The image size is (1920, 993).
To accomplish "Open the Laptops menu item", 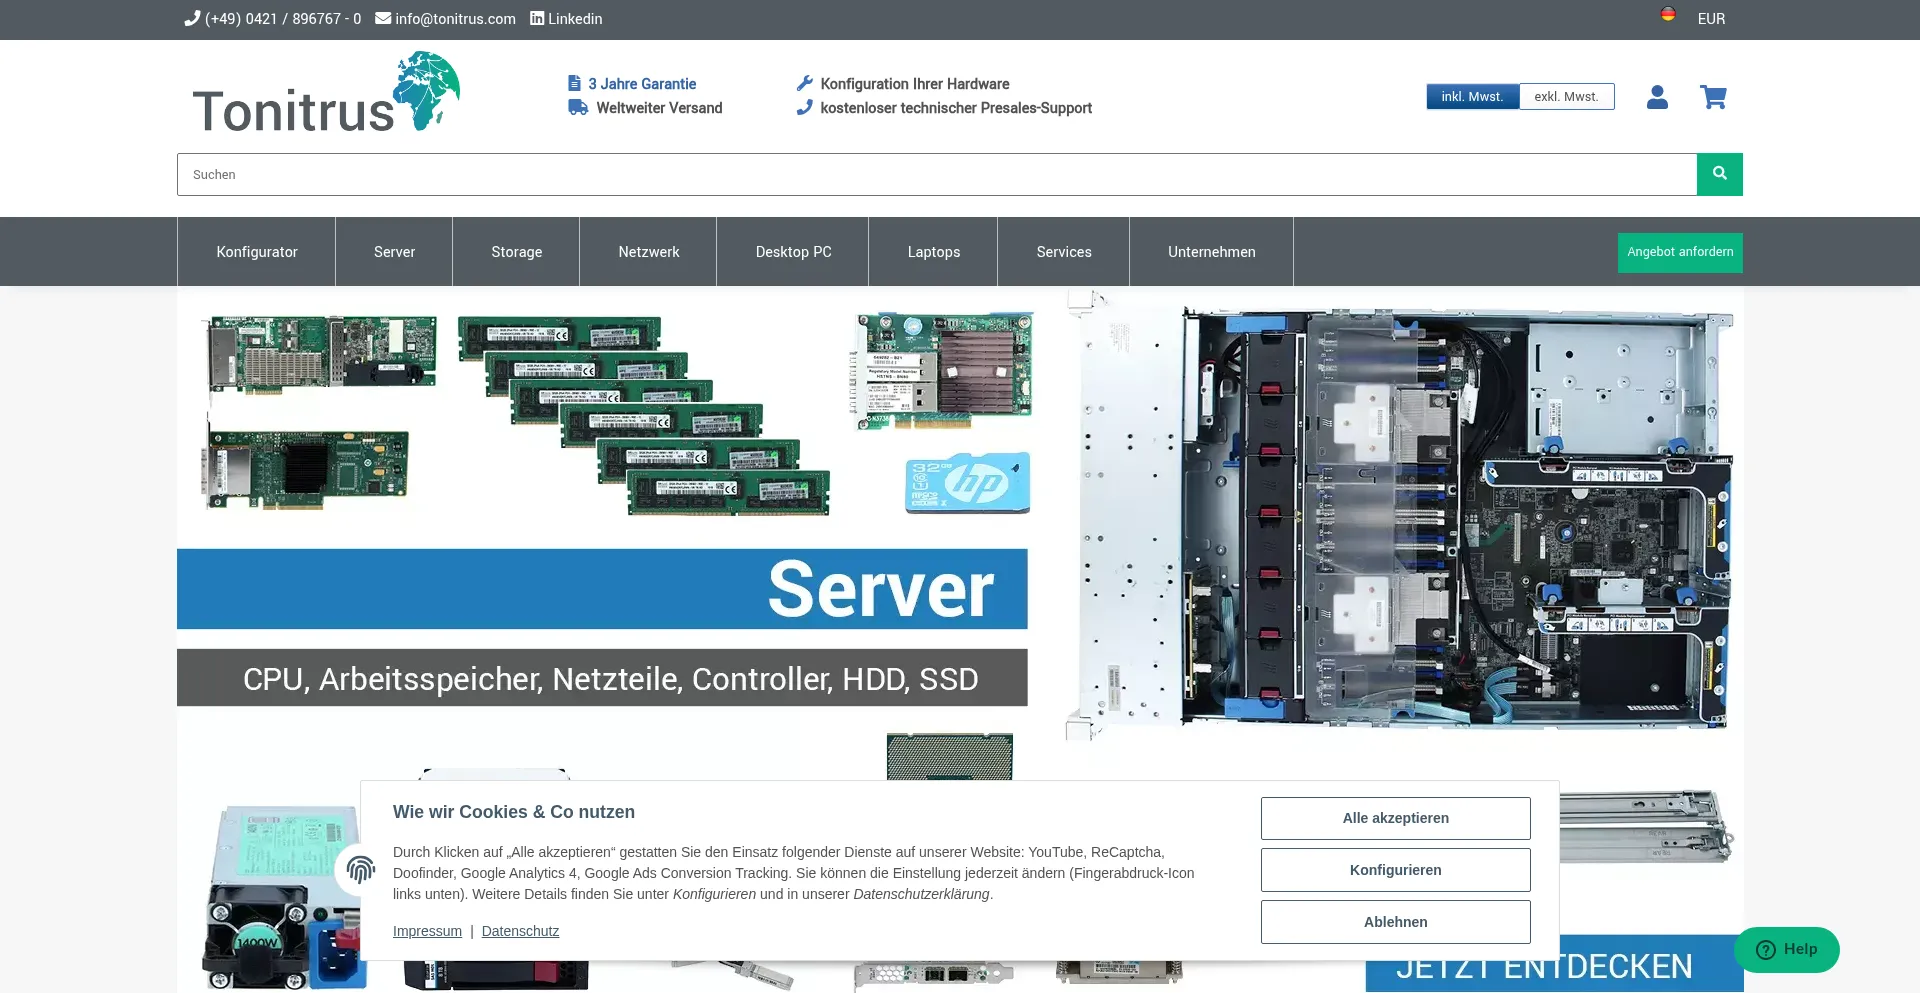I will pyautogui.click(x=933, y=252).
